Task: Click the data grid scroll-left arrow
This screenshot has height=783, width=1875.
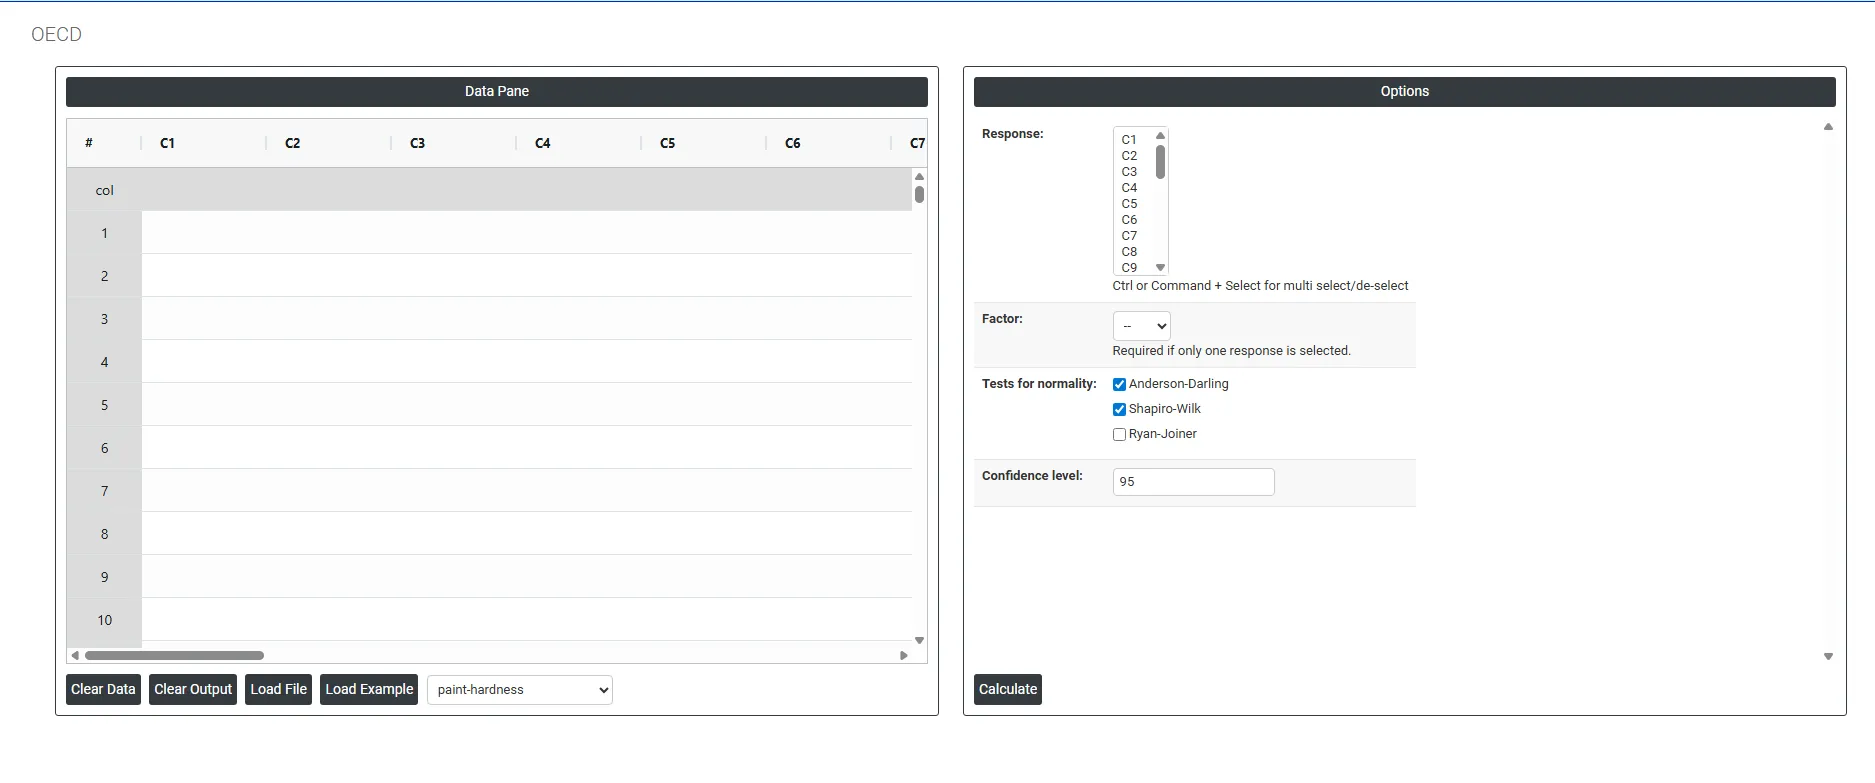Action: point(75,656)
